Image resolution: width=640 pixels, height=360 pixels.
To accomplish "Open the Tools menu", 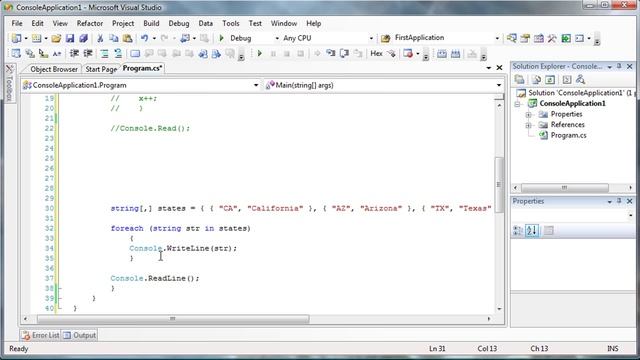I will coord(231,23).
